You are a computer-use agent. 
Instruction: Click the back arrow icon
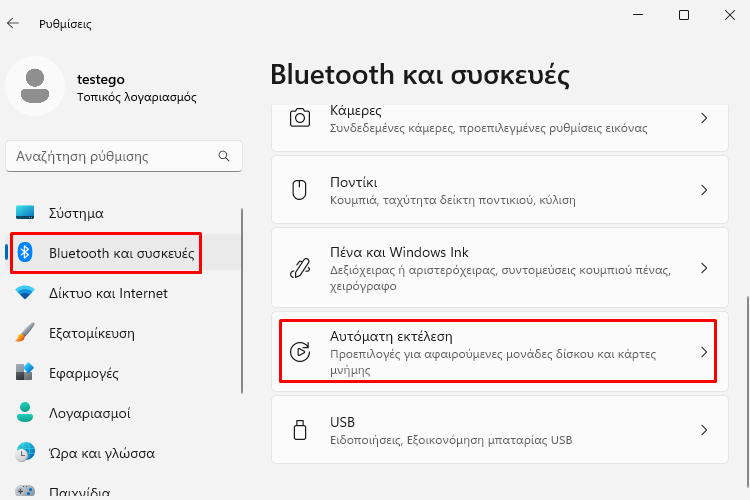tap(13, 23)
